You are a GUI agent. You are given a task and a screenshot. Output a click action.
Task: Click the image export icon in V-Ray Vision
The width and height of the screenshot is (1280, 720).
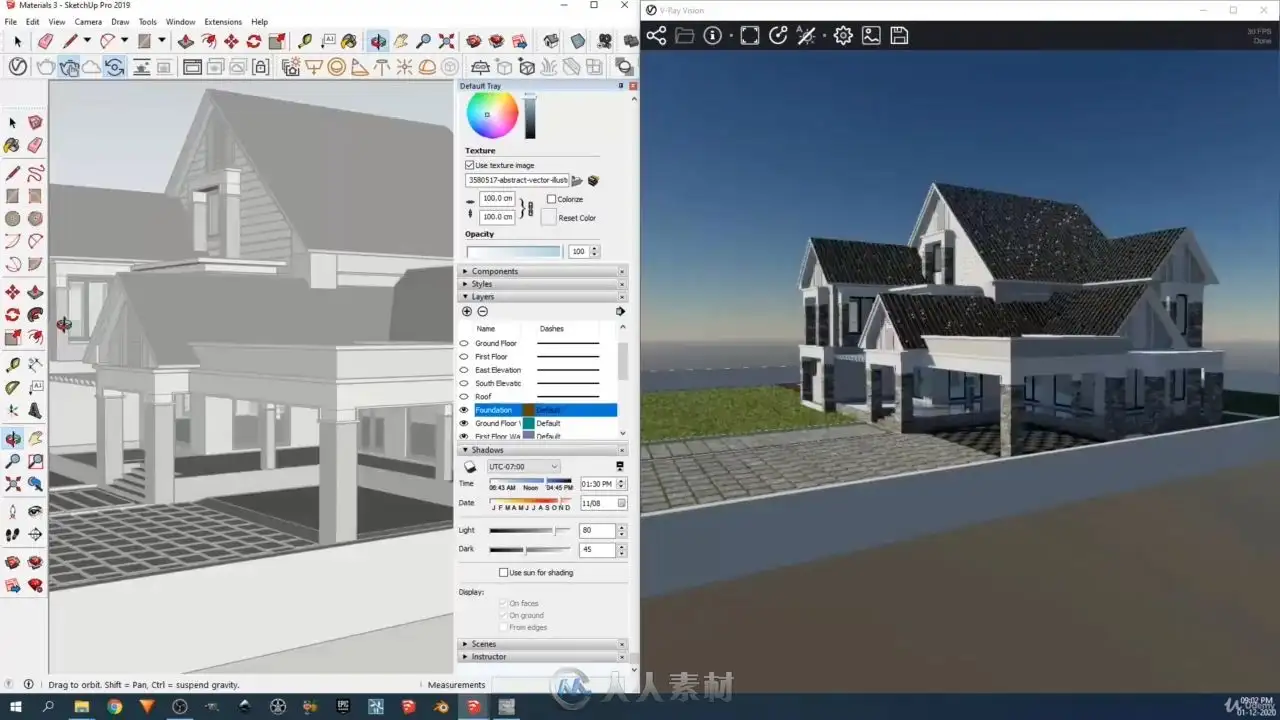click(x=871, y=36)
